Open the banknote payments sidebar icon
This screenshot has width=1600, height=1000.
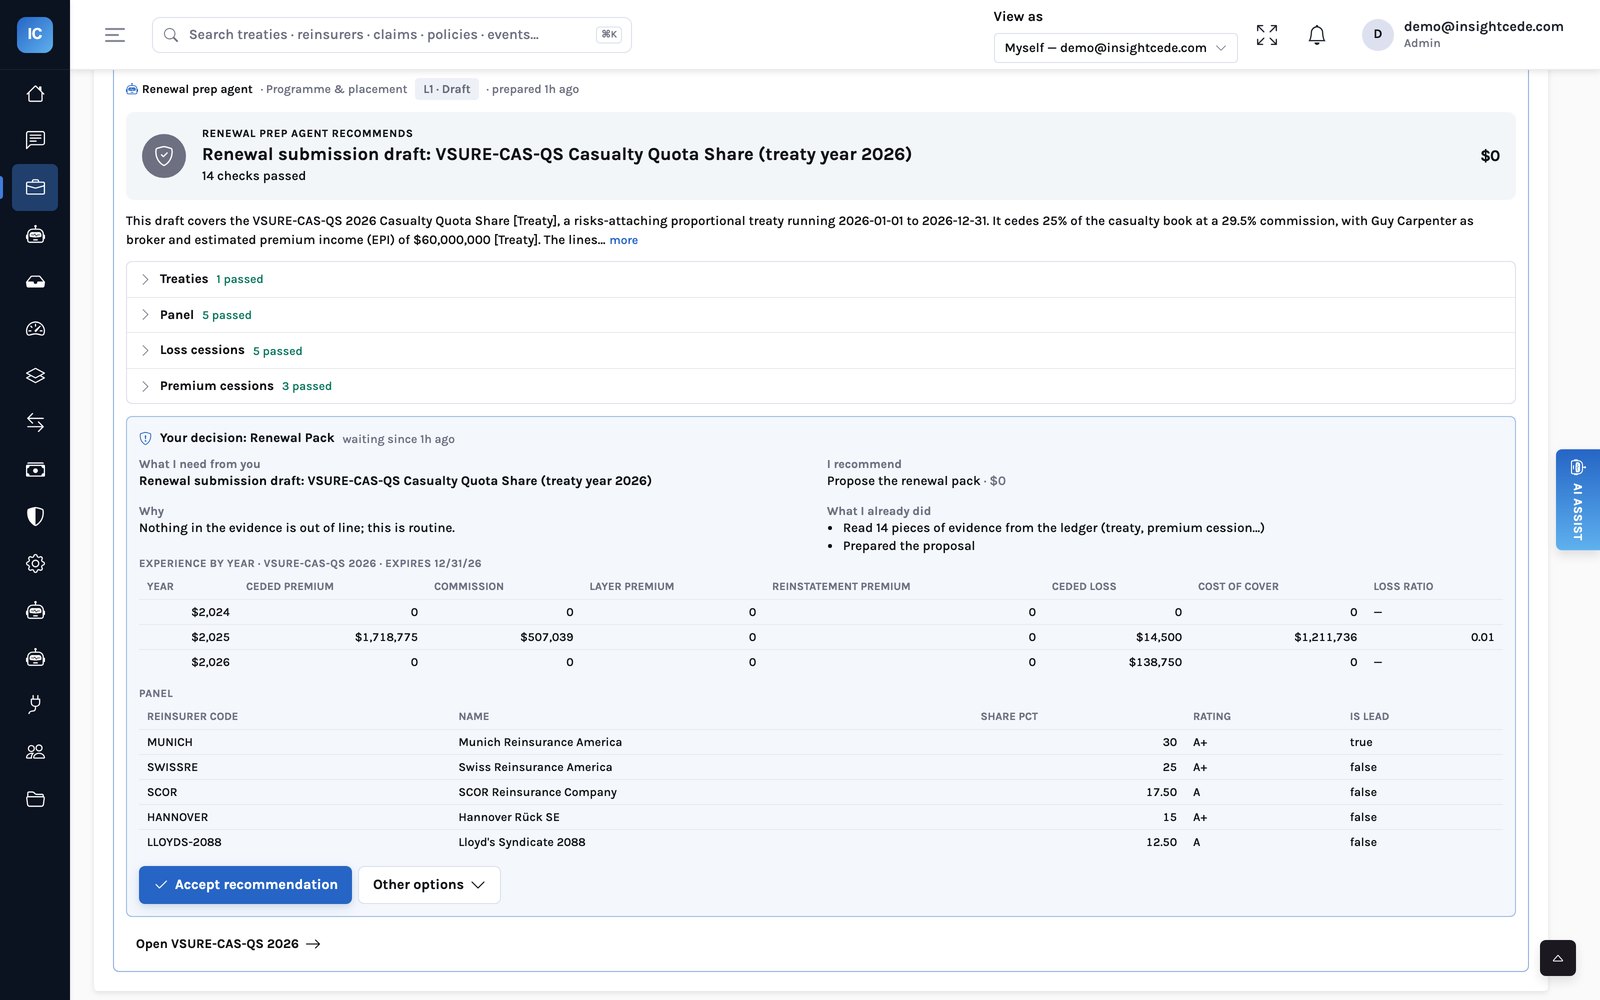[x=35, y=470]
